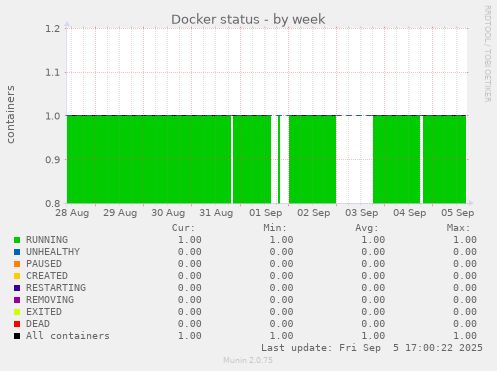The image size is (497, 371).
Task: Click the REMOVING legend label
Action: (50, 300)
